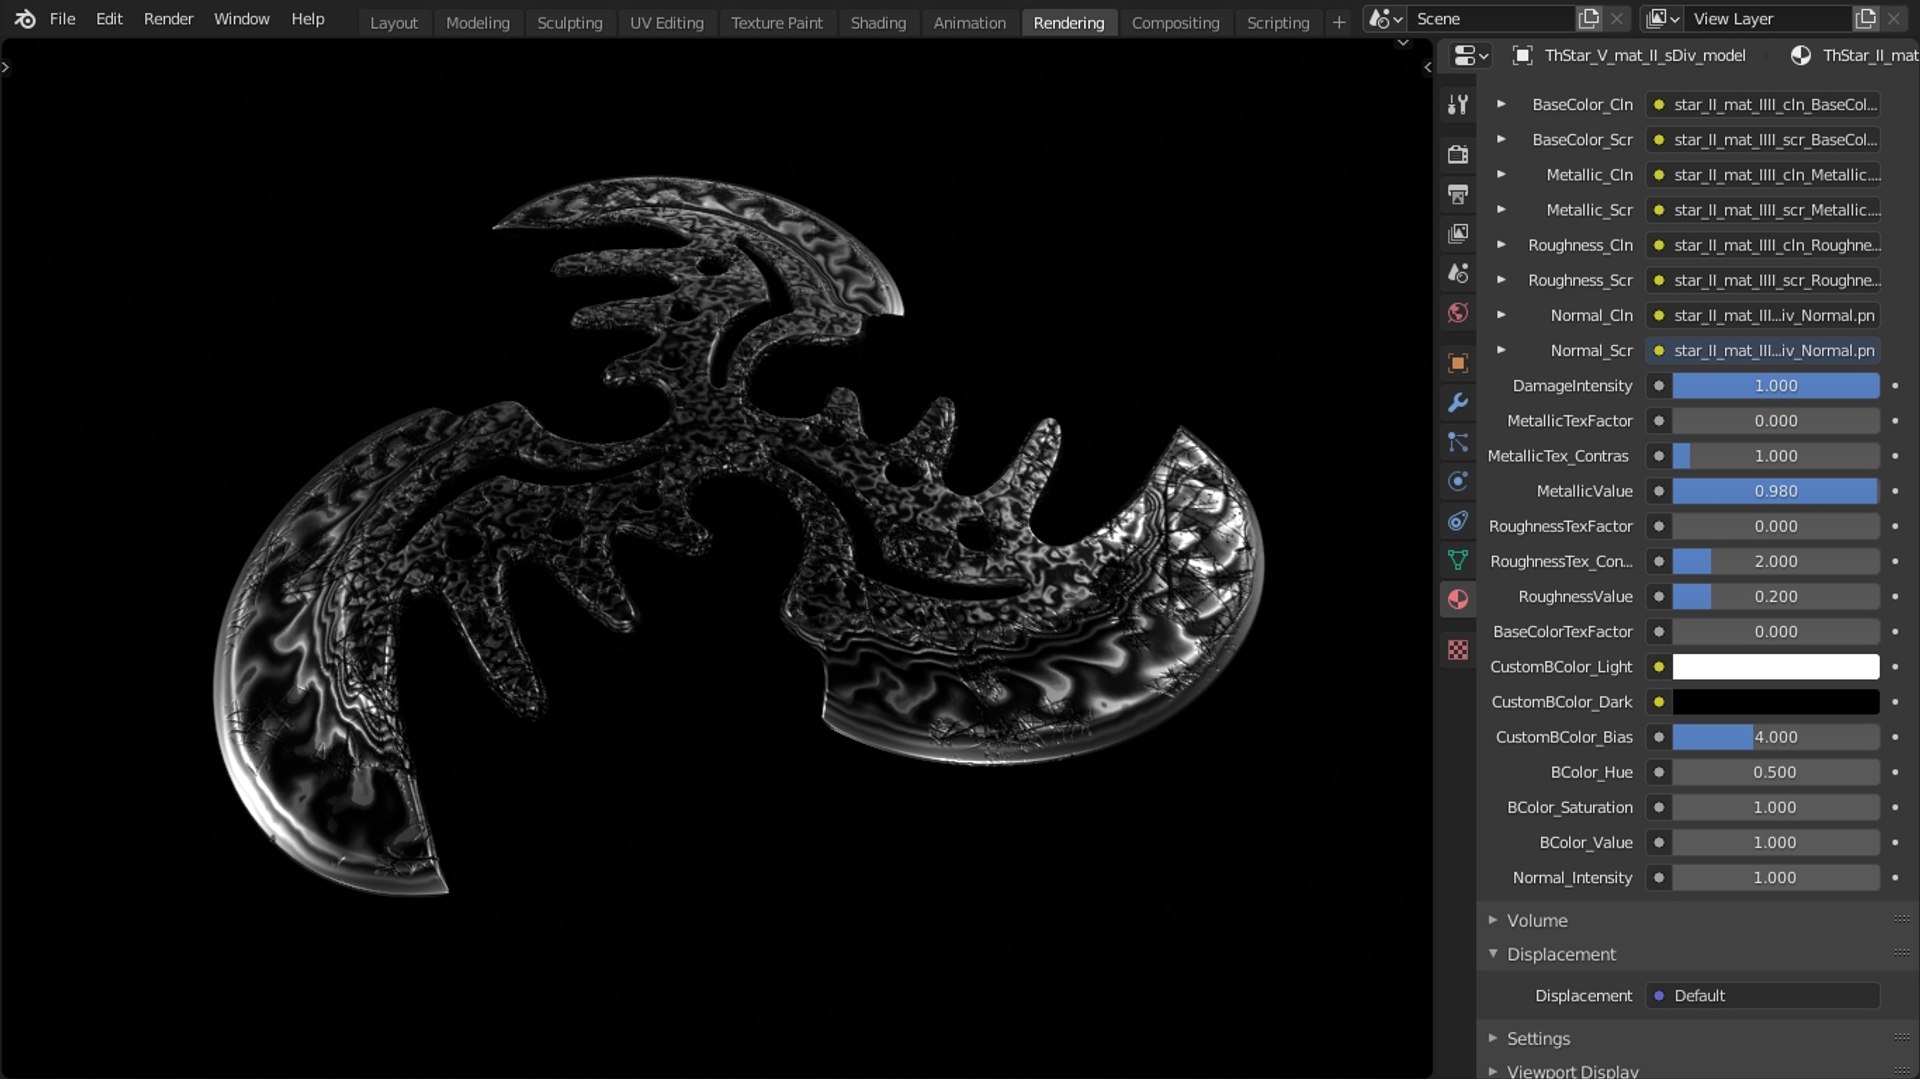The image size is (1920, 1079).
Task: Open the CustomBColor_Dark black color swatch
Action: click(1775, 702)
